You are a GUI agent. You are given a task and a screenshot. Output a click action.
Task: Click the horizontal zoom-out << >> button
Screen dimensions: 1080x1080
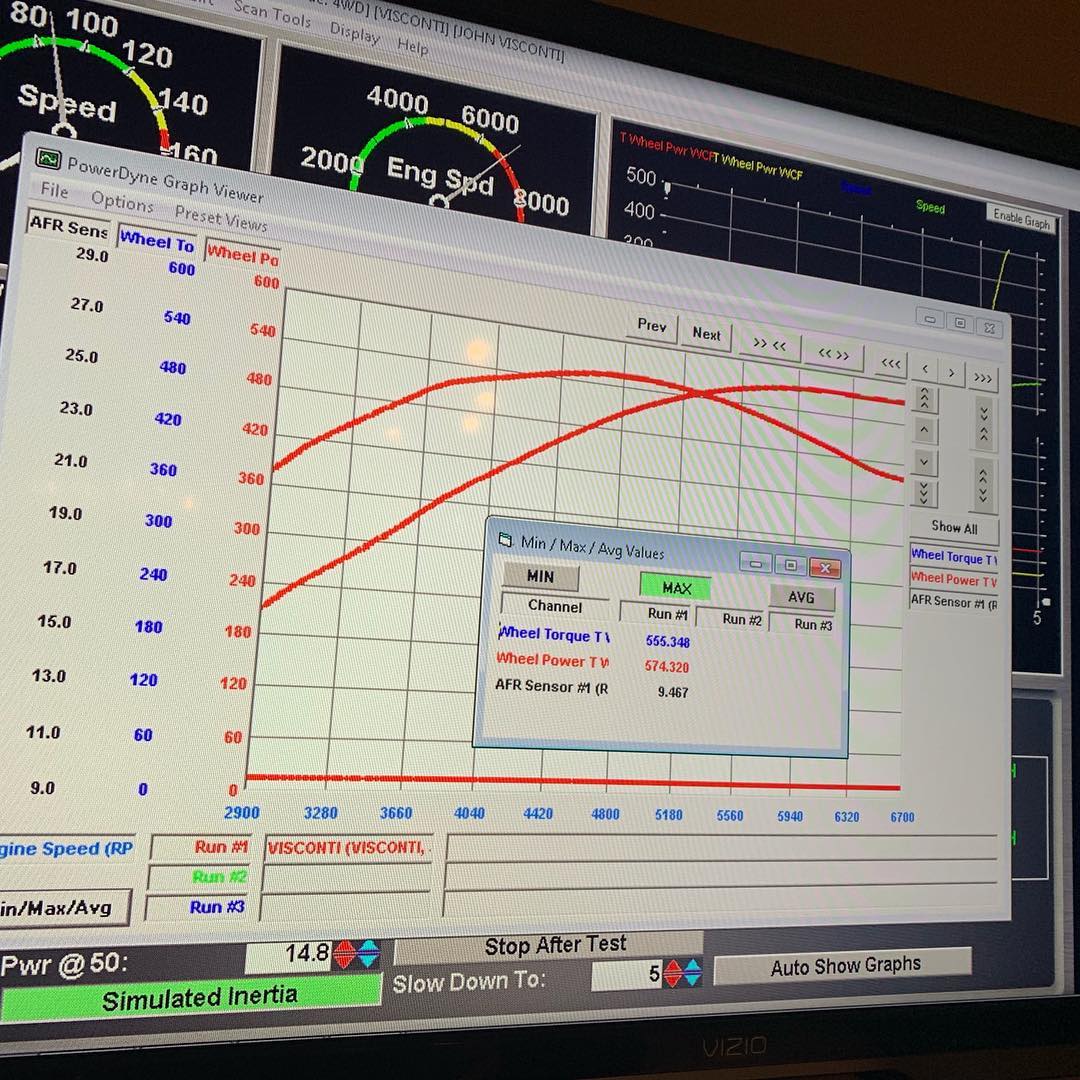[833, 354]
